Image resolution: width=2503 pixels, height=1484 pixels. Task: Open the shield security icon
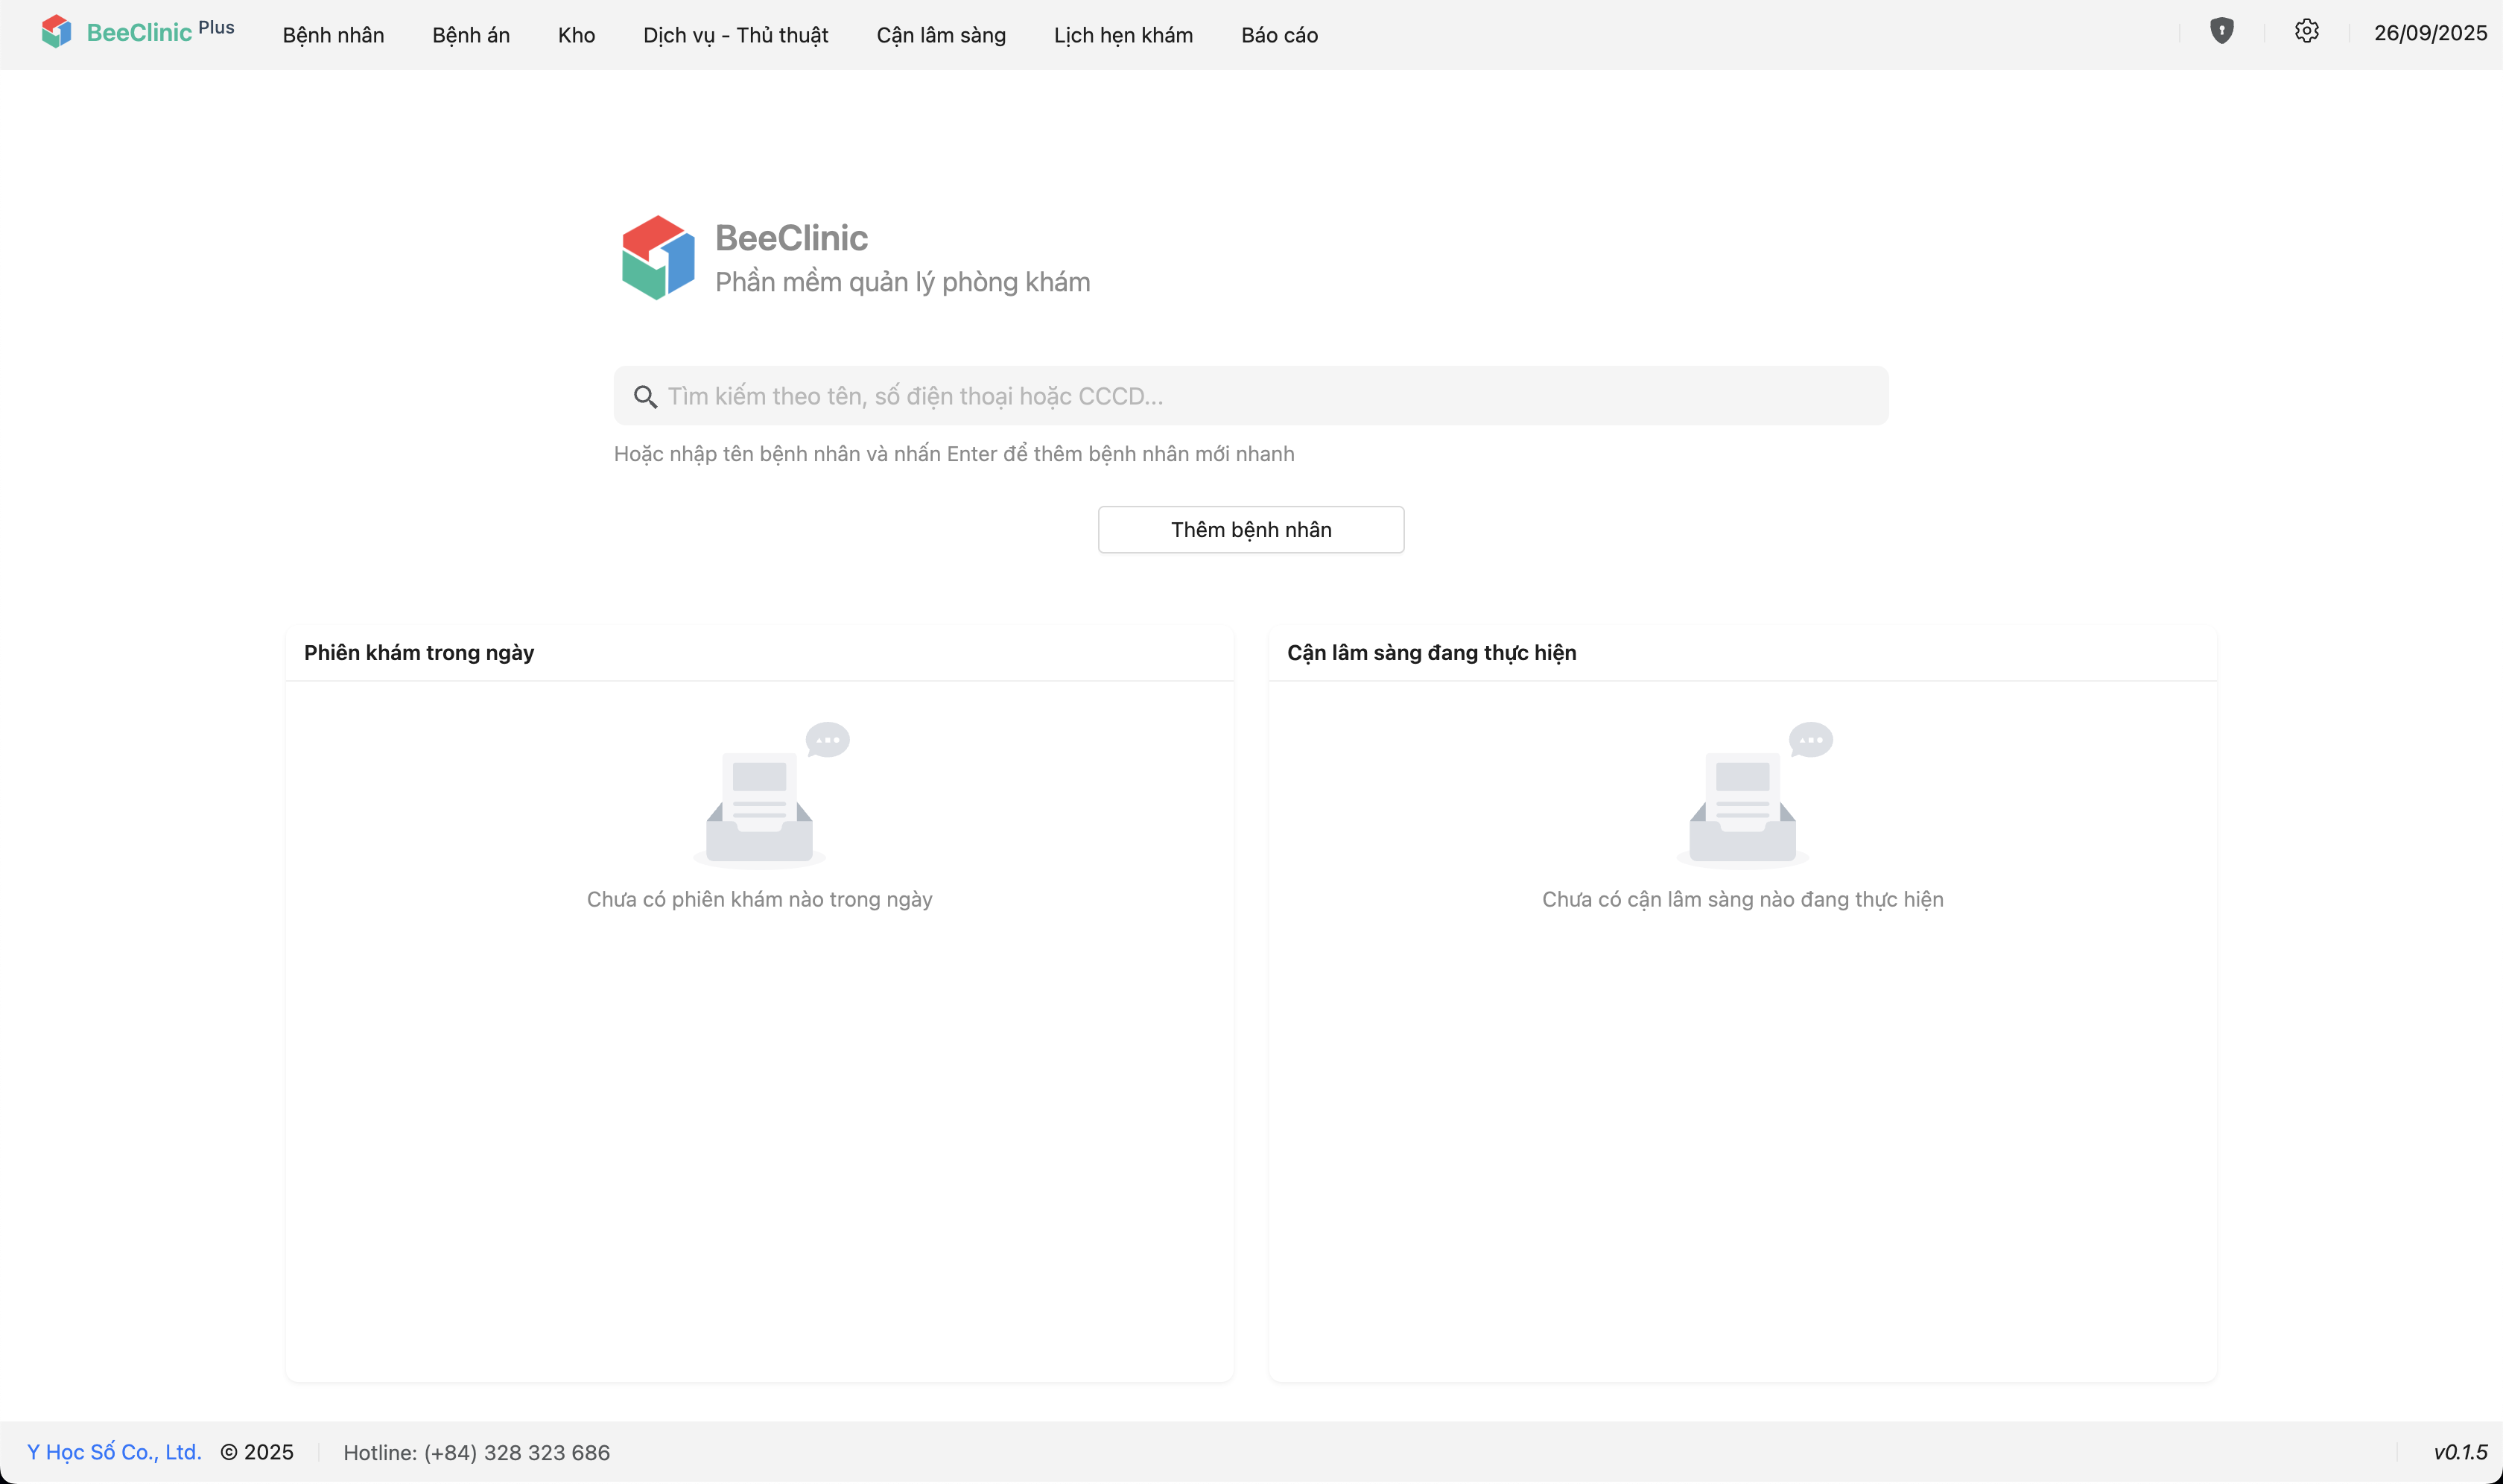2221,31
